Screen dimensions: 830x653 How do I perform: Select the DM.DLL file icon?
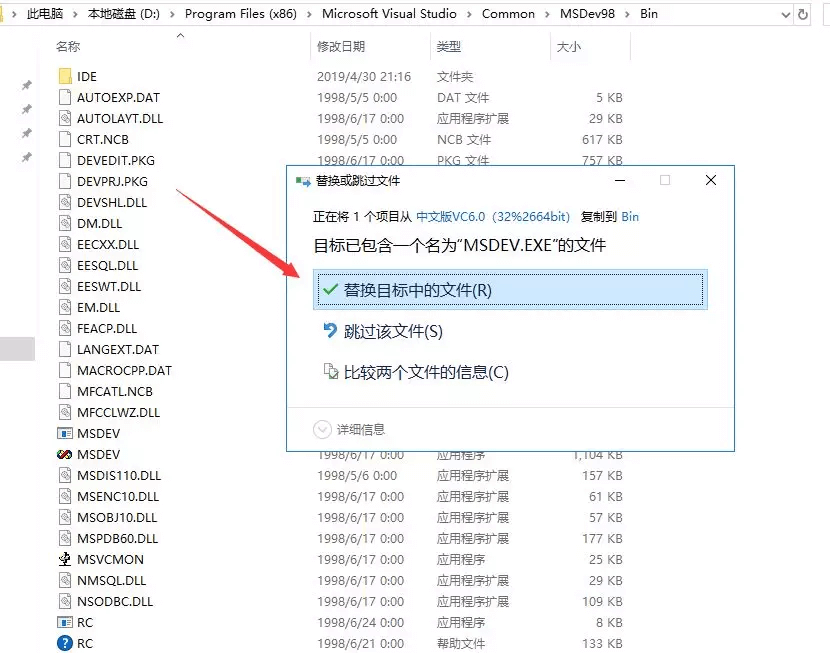65,223
